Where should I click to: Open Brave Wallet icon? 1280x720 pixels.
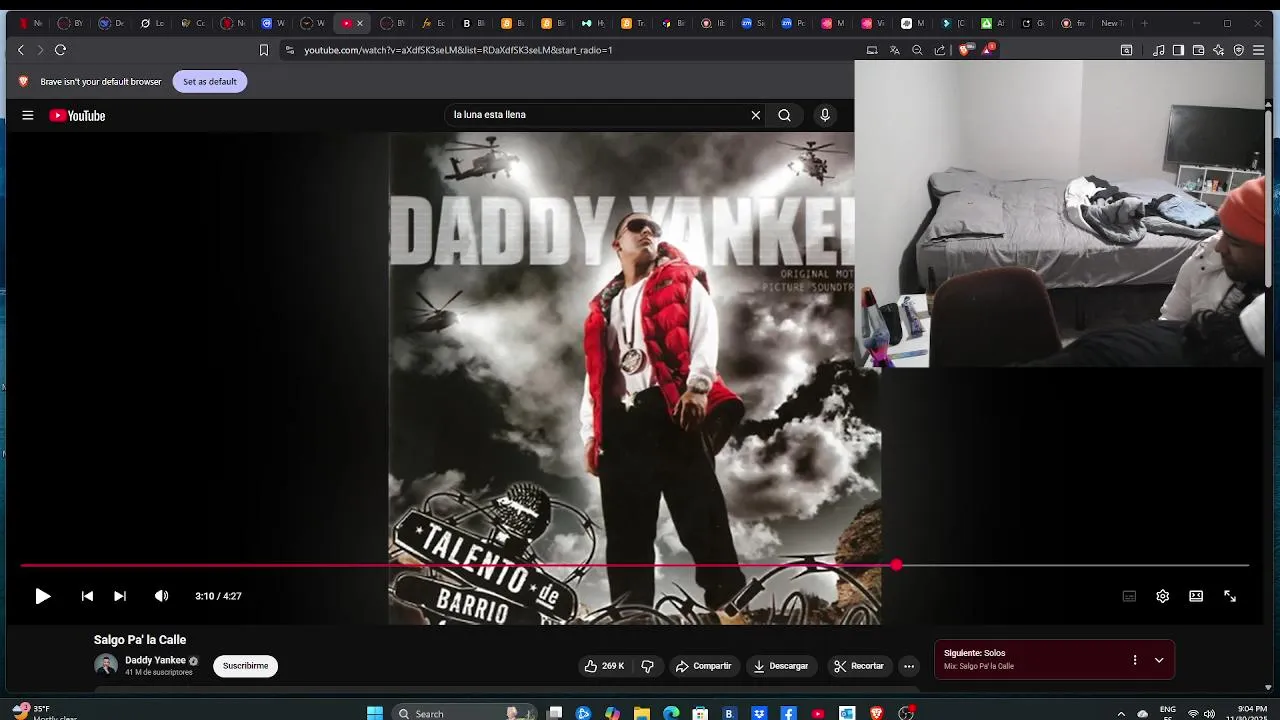pos(1198,50)
